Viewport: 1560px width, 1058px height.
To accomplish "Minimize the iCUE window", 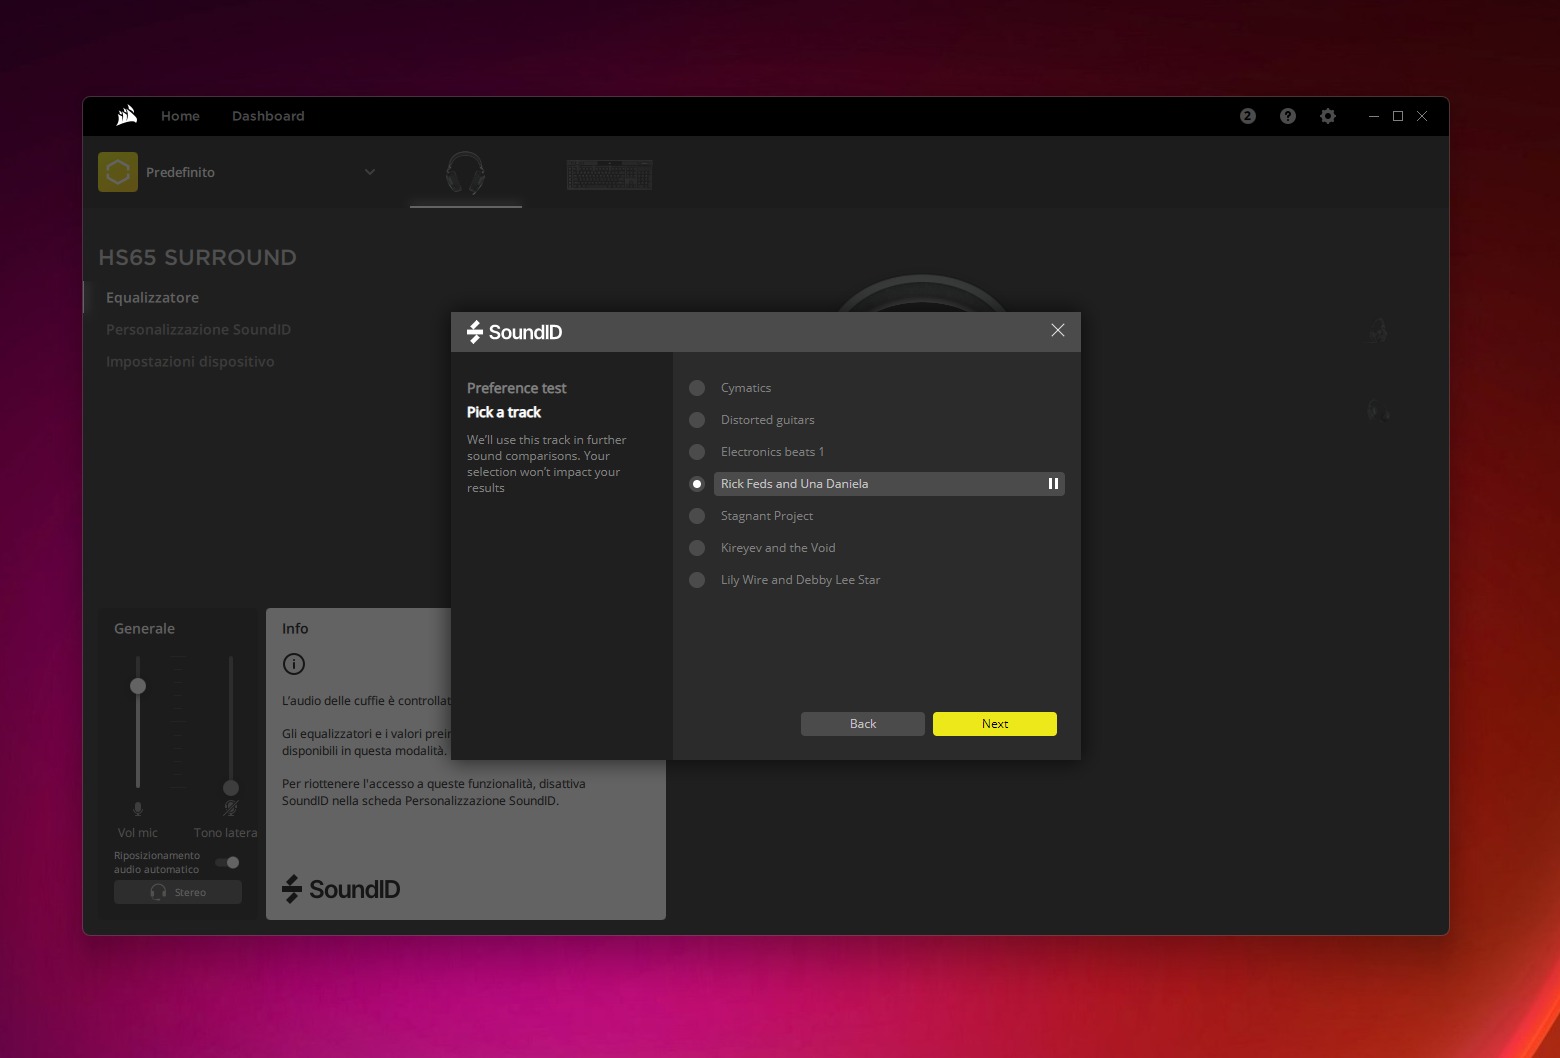I will tap(1374, 116).
